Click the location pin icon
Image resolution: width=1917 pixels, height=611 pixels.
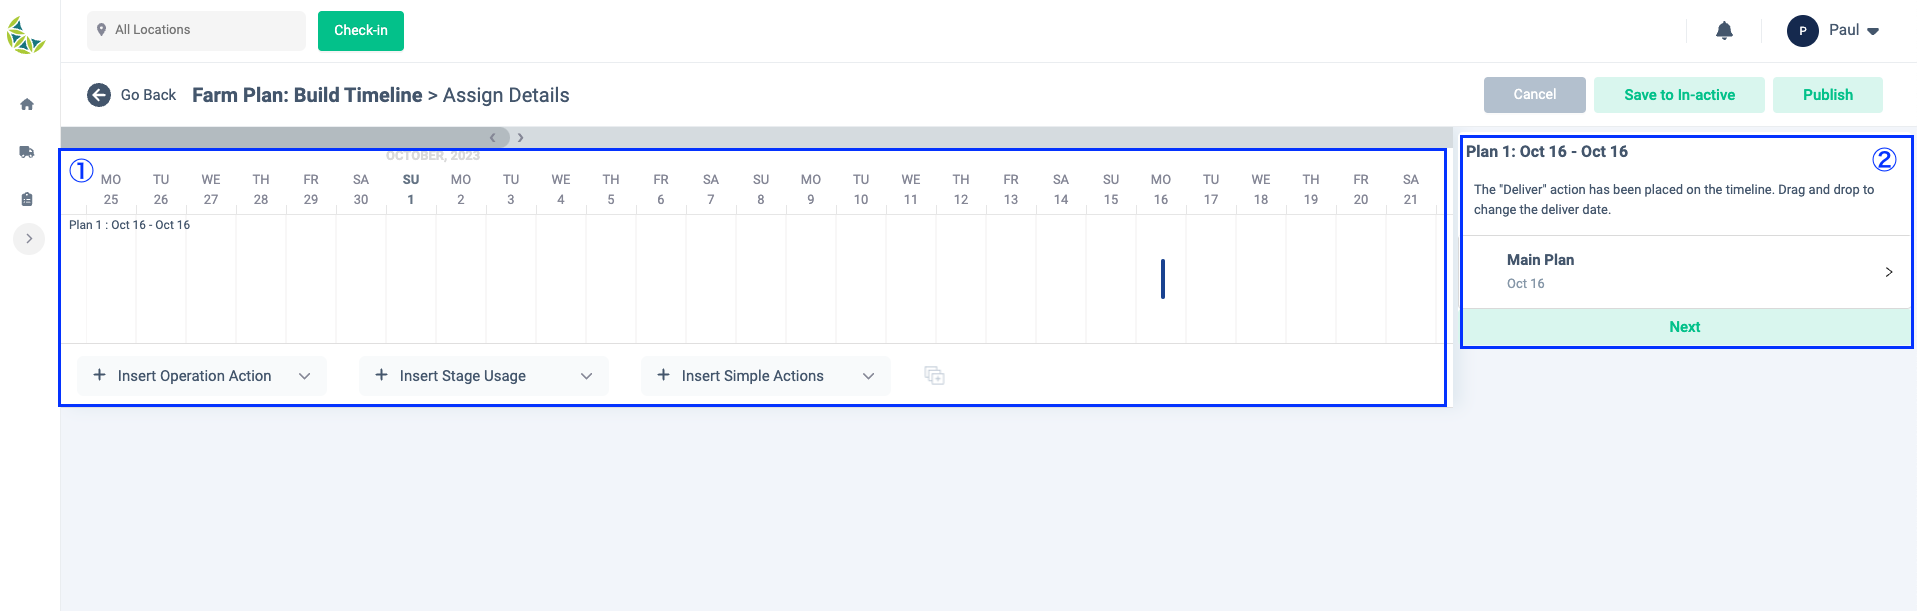pyautogui.click(x=101, y=30)
